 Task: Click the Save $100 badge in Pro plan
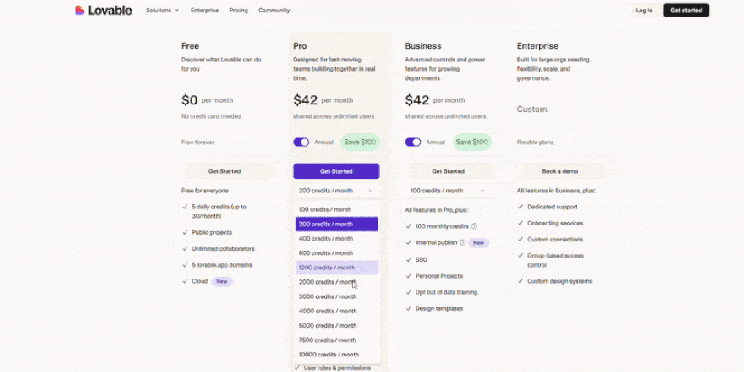(360, 142)
